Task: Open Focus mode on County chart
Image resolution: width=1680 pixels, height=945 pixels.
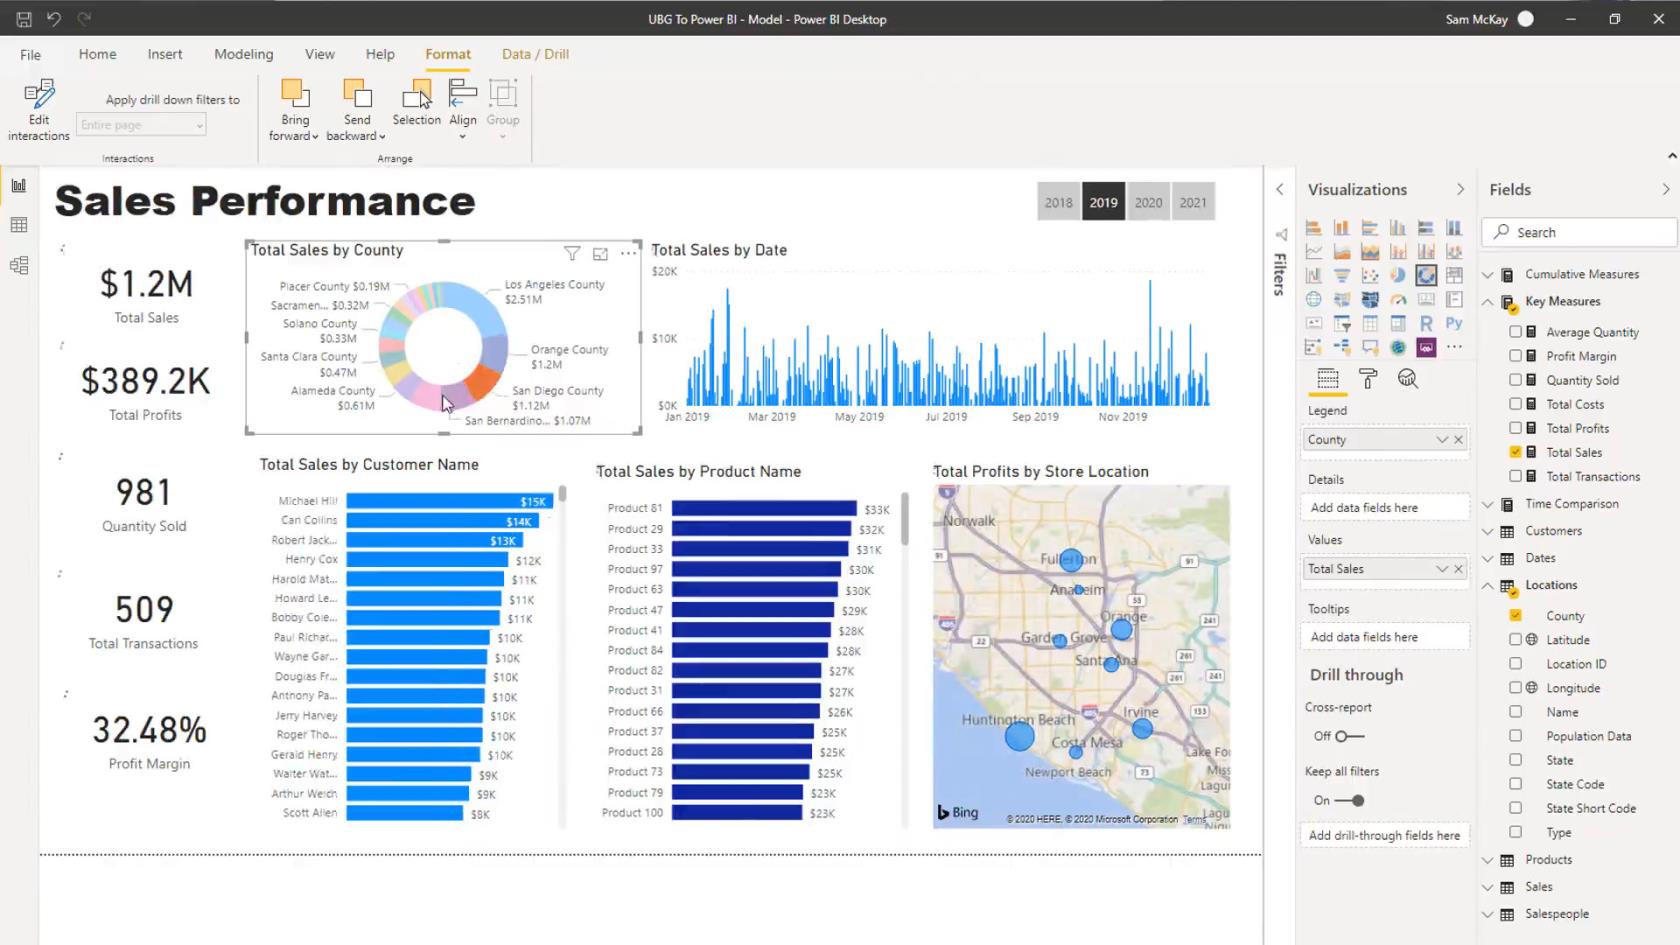Action: tap(600, 254)
